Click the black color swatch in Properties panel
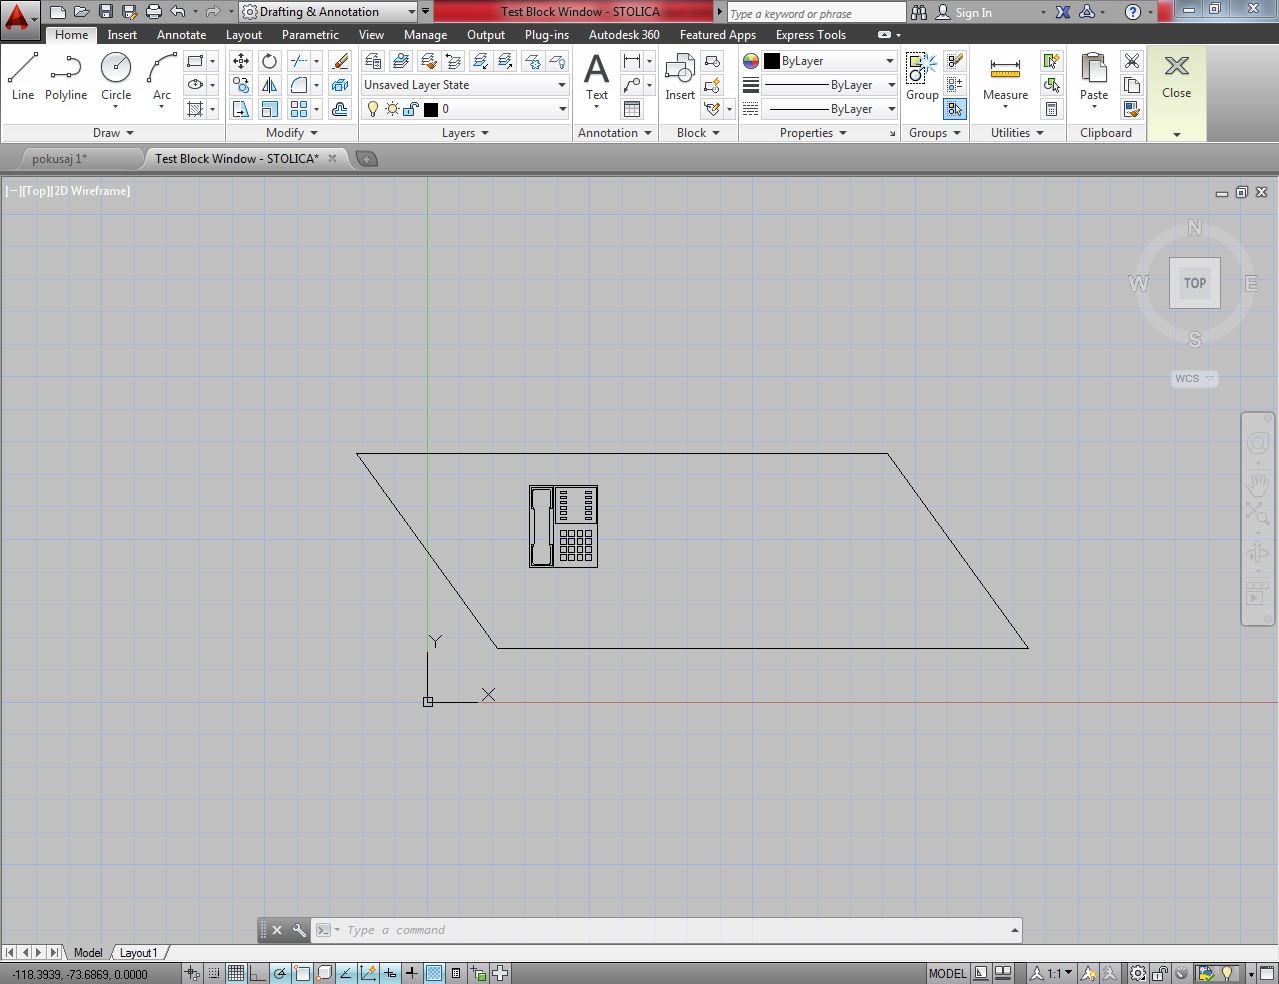Screen dimensions: 1279x984 (772, 61)
